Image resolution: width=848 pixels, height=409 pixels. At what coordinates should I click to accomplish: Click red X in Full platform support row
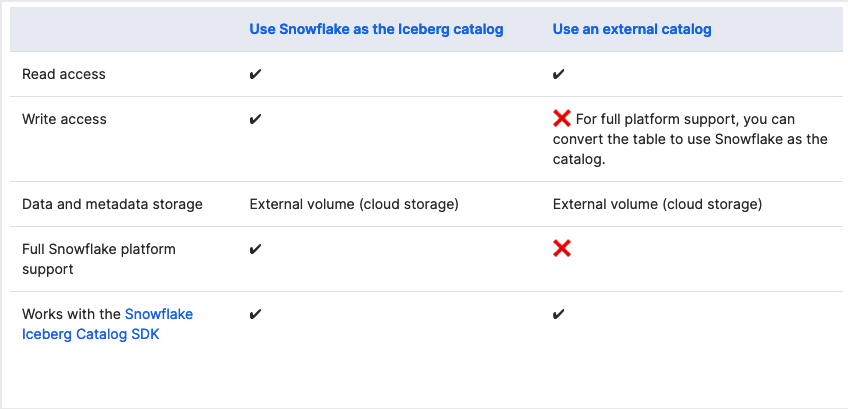(x=562, y=248)
